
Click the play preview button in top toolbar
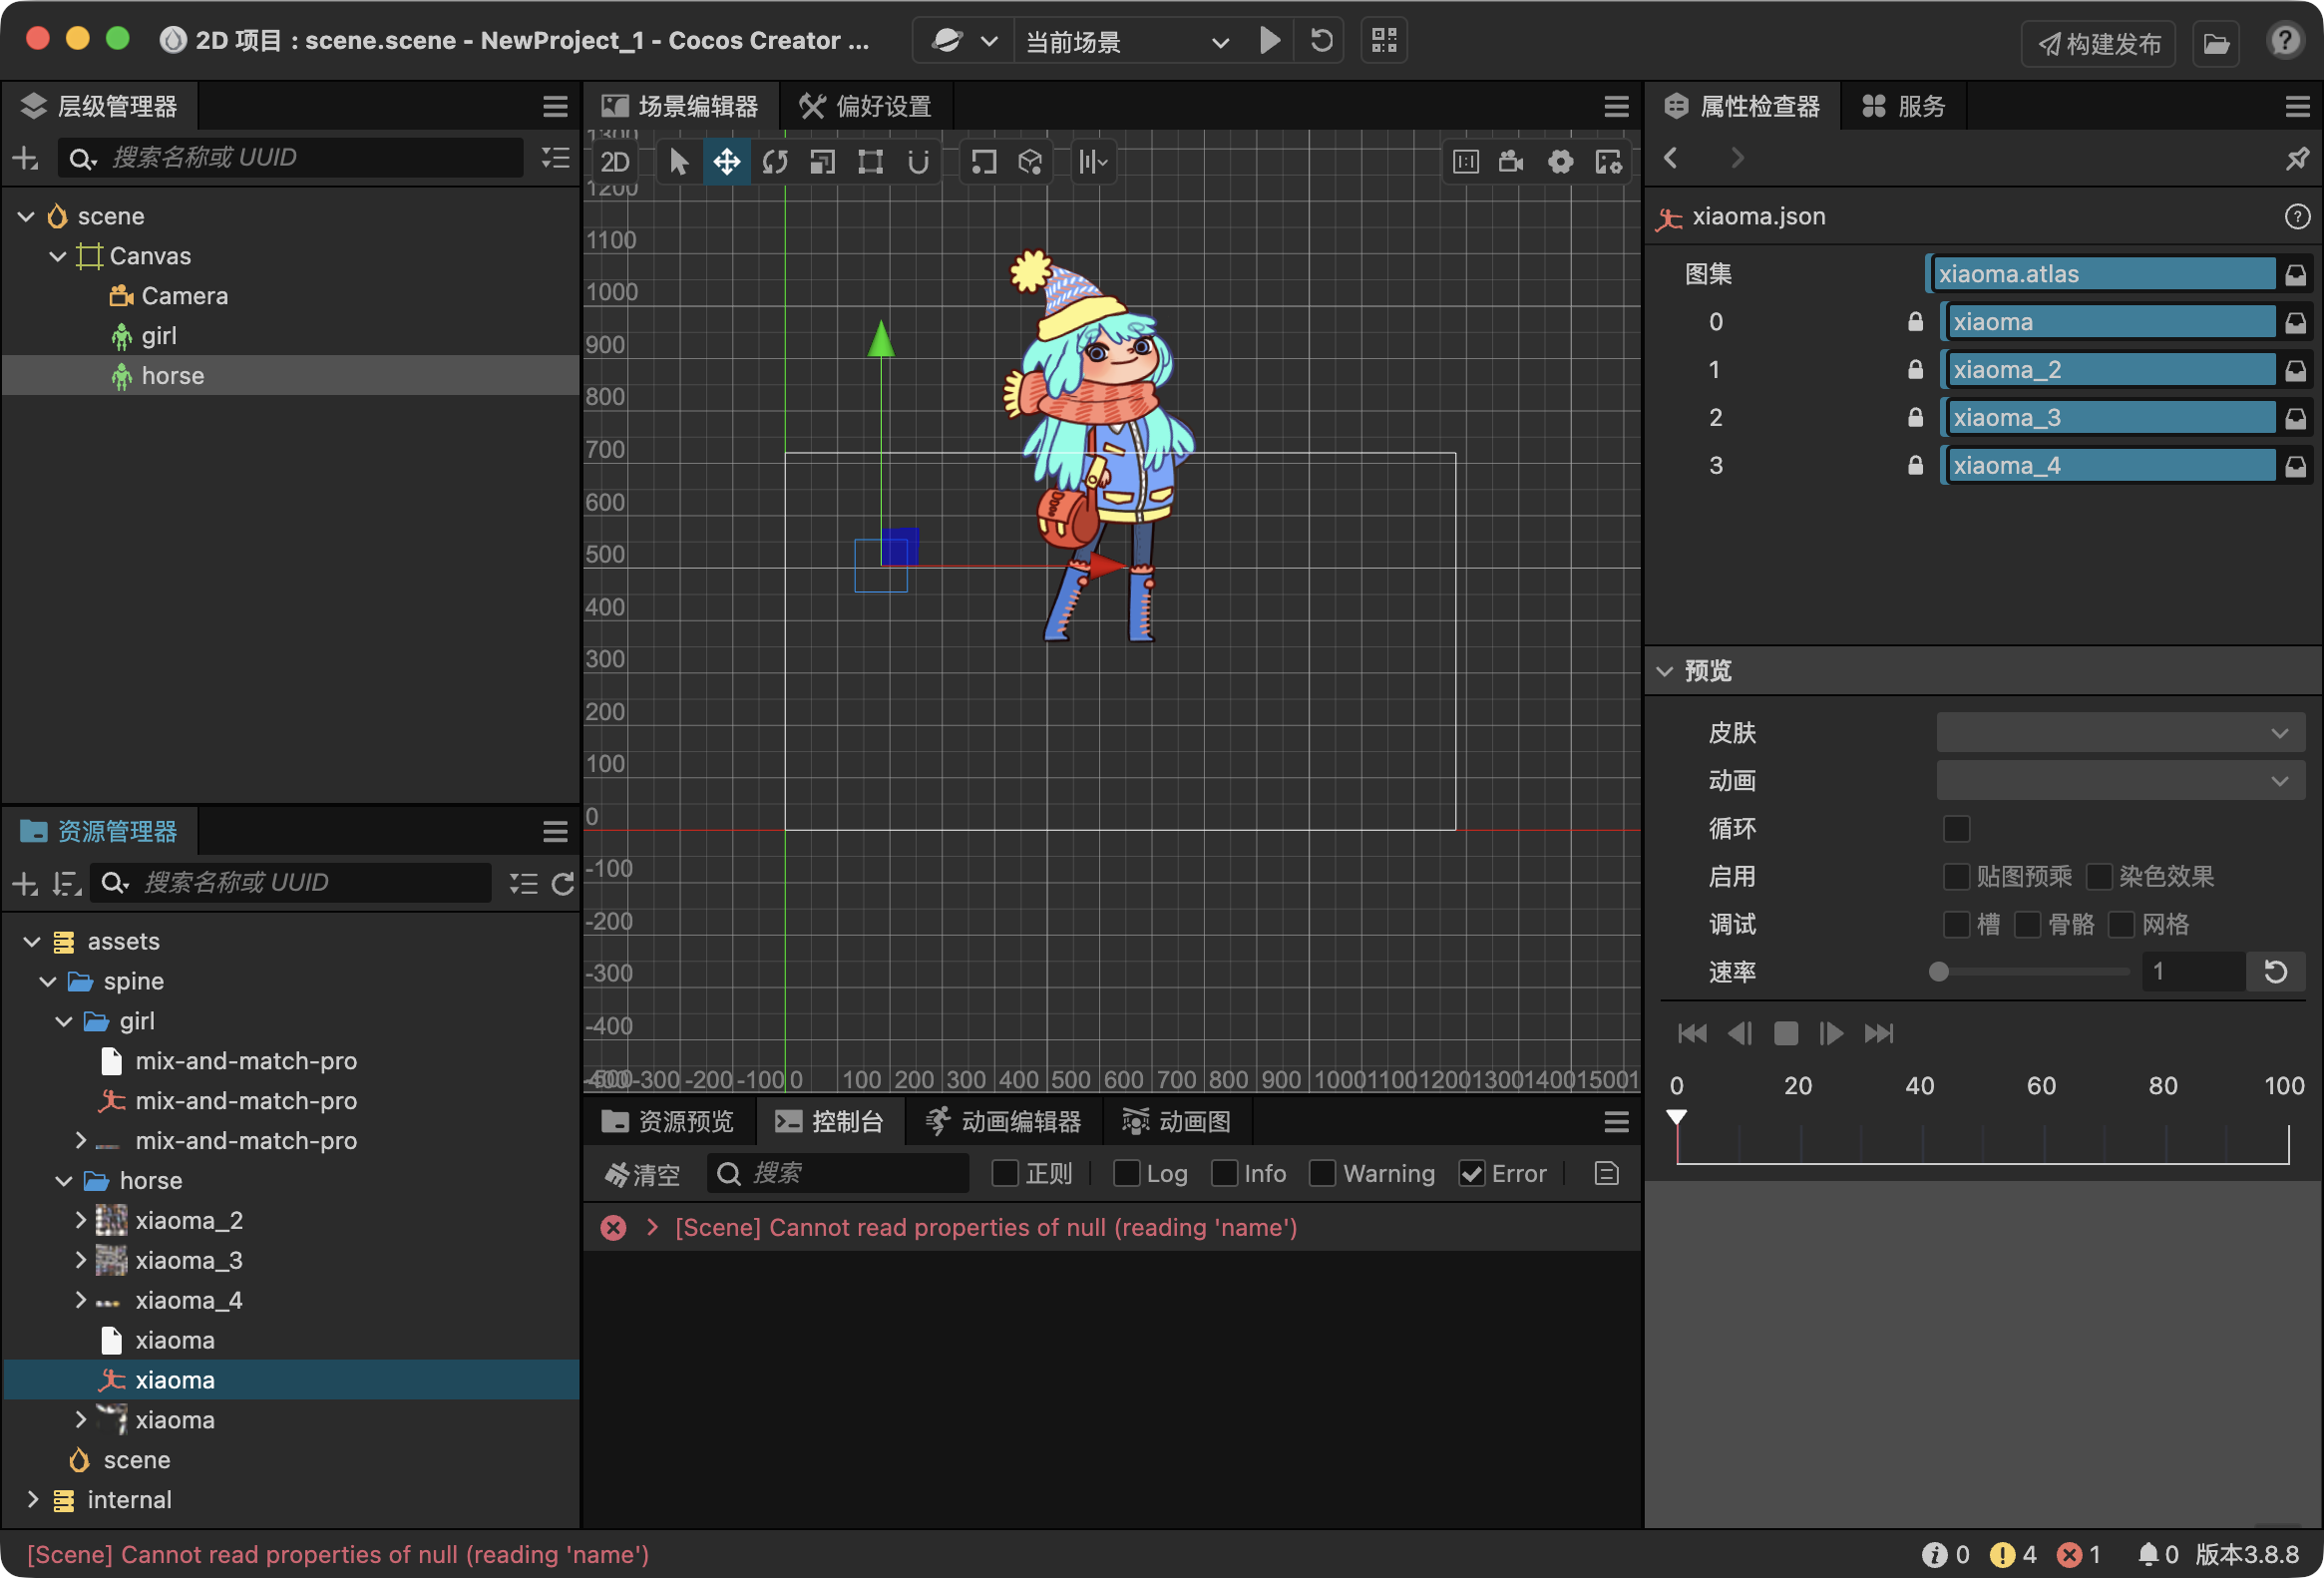pos(1269,41)
